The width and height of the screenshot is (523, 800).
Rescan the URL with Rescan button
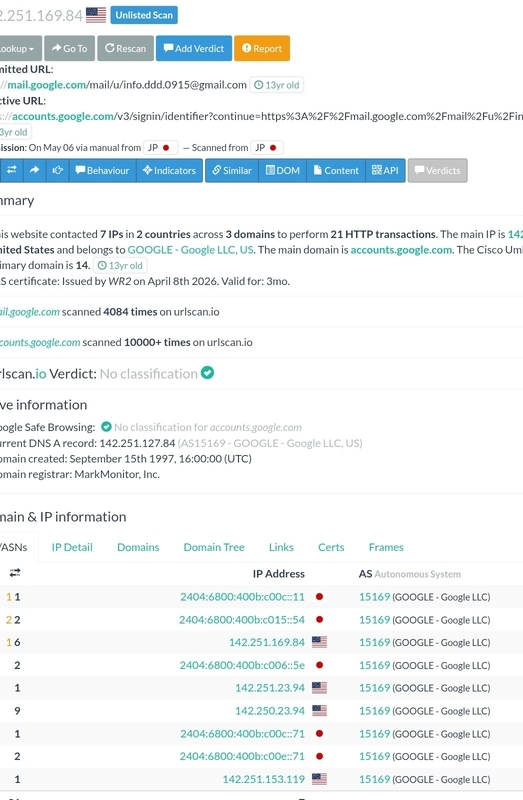tap(126, 48)
